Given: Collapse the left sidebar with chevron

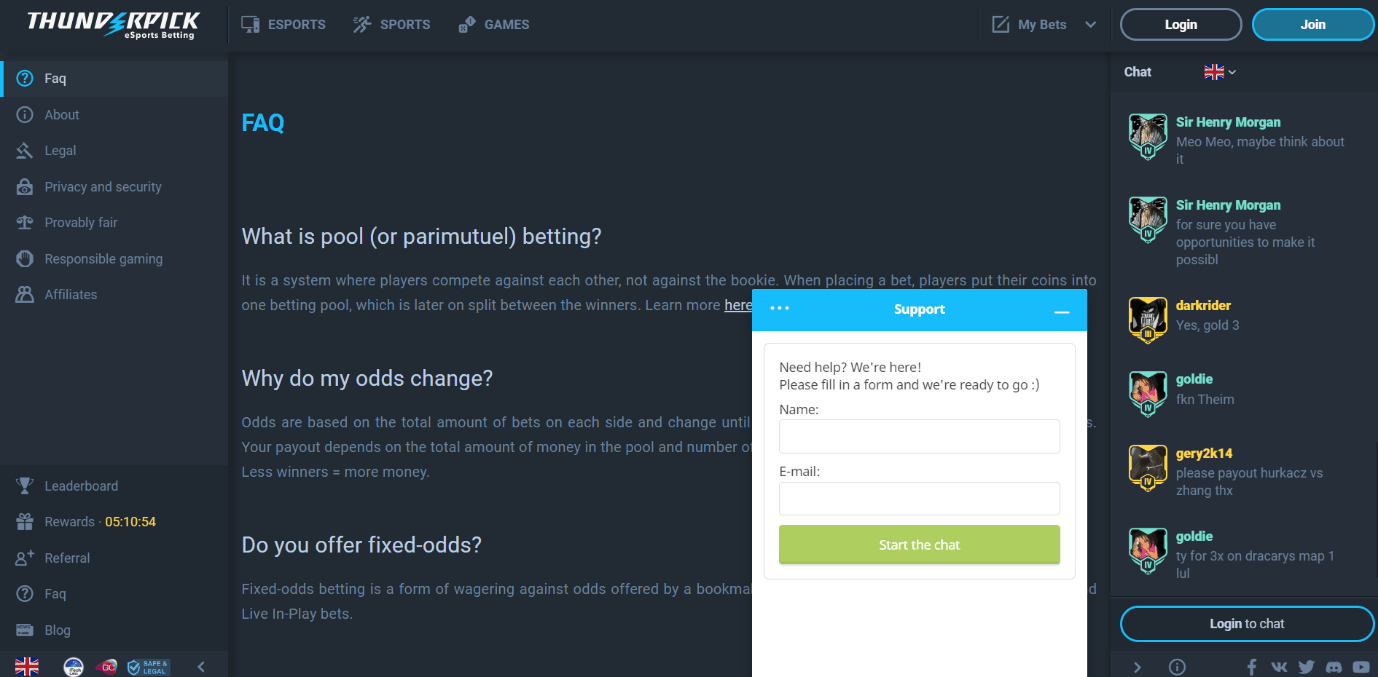Looking at the screenshot, I should pos(201,666).
